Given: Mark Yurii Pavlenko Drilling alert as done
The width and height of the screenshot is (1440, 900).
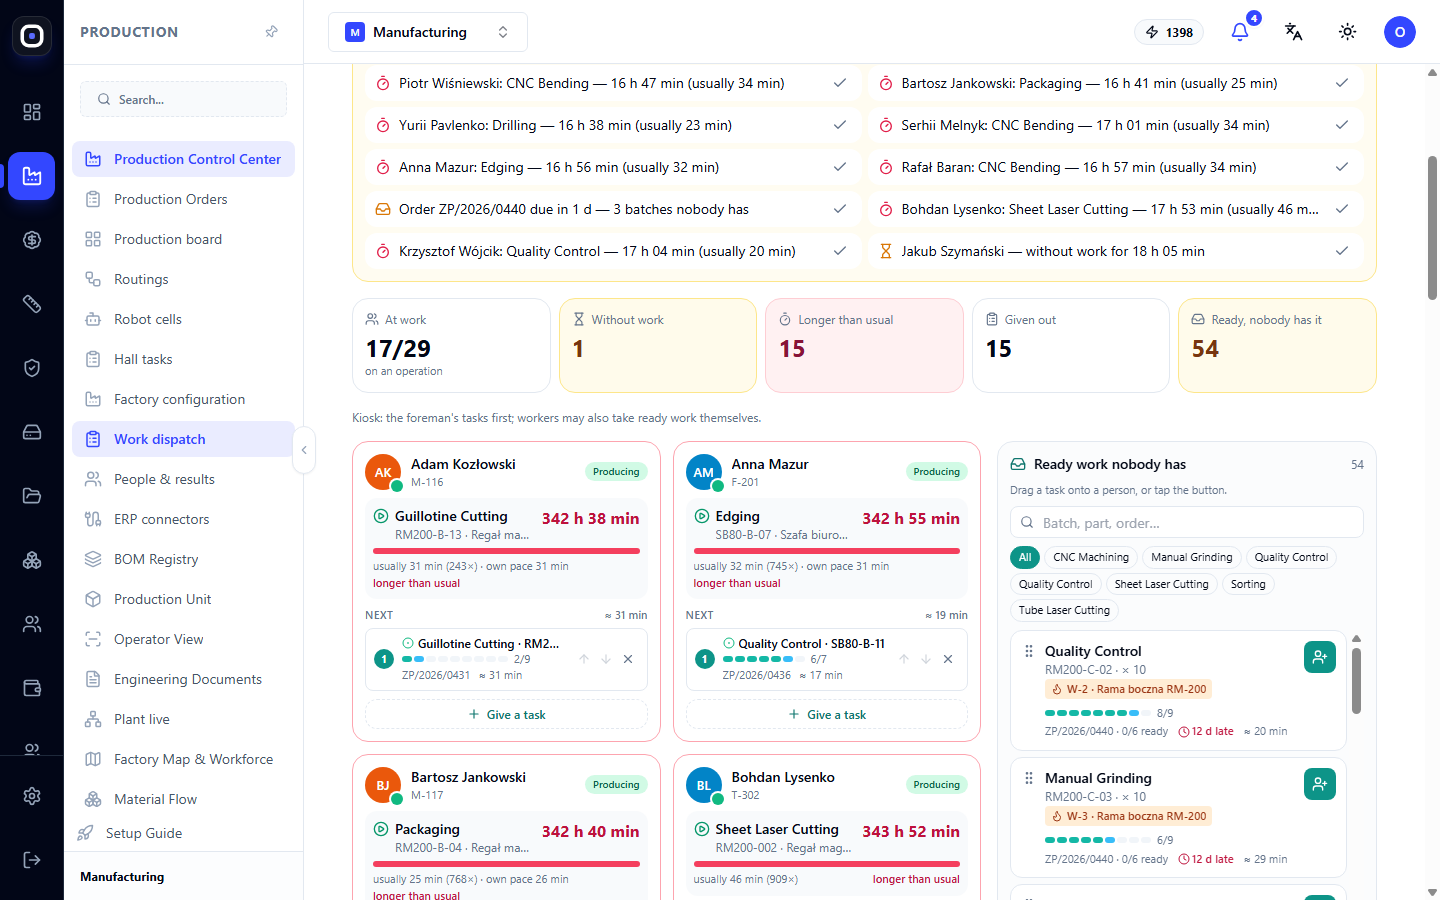Looking at the screenshot, I should click(840, 125).
